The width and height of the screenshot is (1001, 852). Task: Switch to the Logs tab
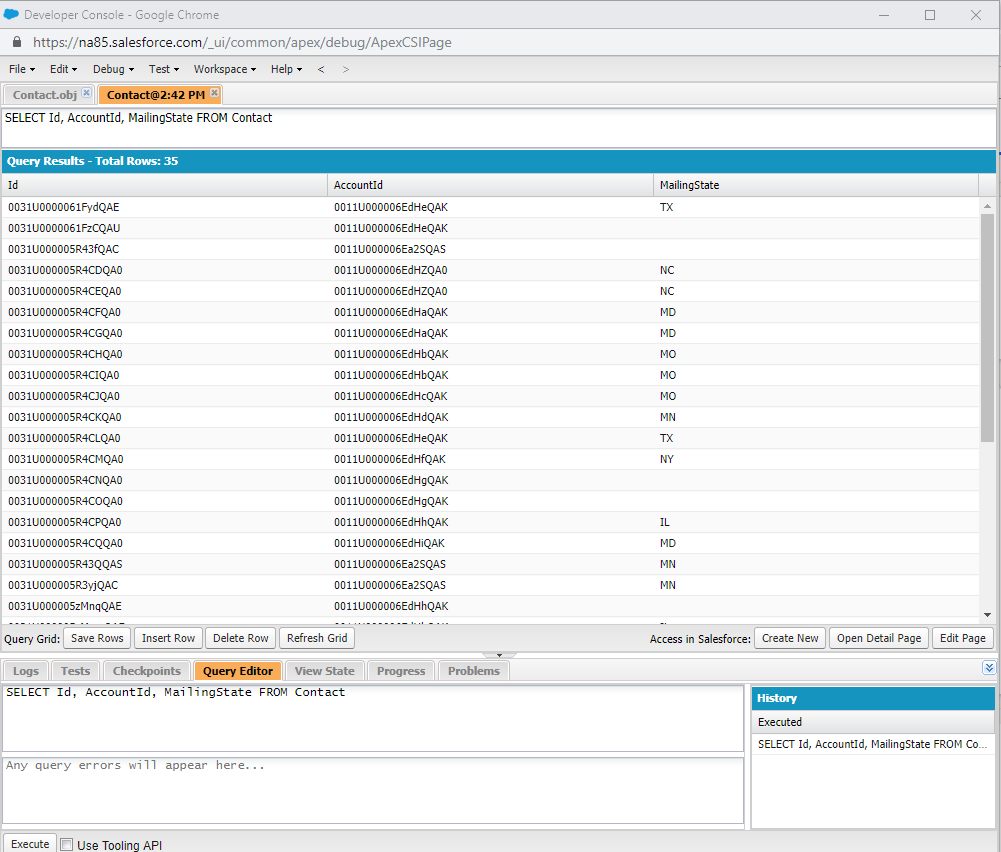point(26,671)
